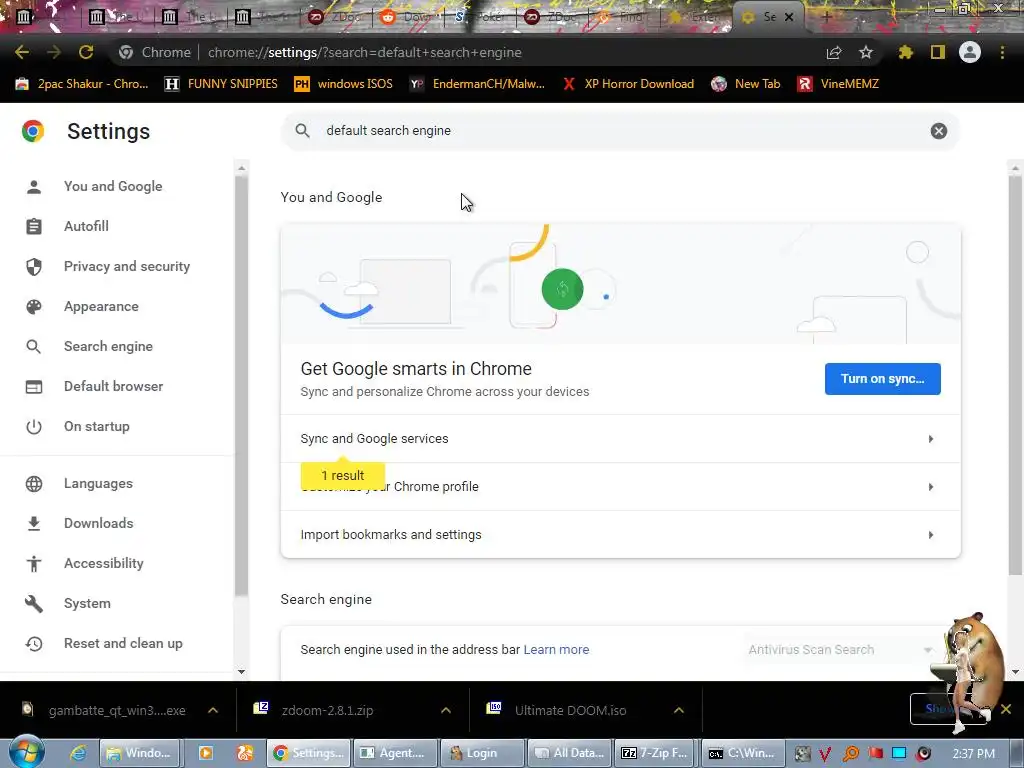This screenshot has height=768, width=1024.
Task: Open the EndermanCH/Malw... bookmark
Action: (477, 84)
